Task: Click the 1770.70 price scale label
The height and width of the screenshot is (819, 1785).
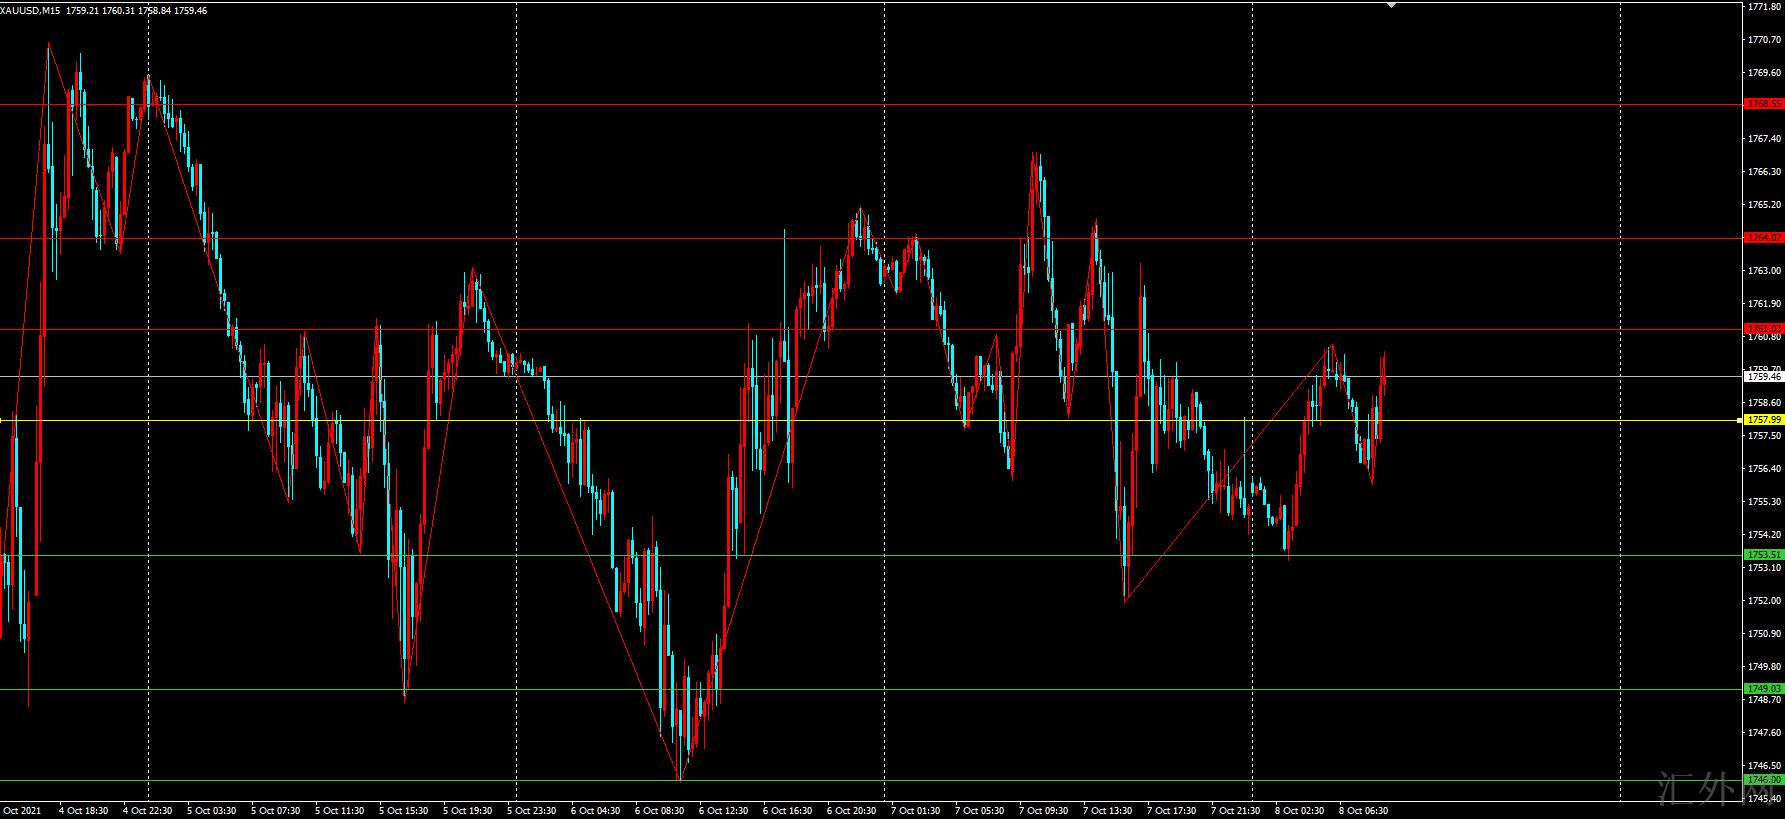Action: [1763, 40]
